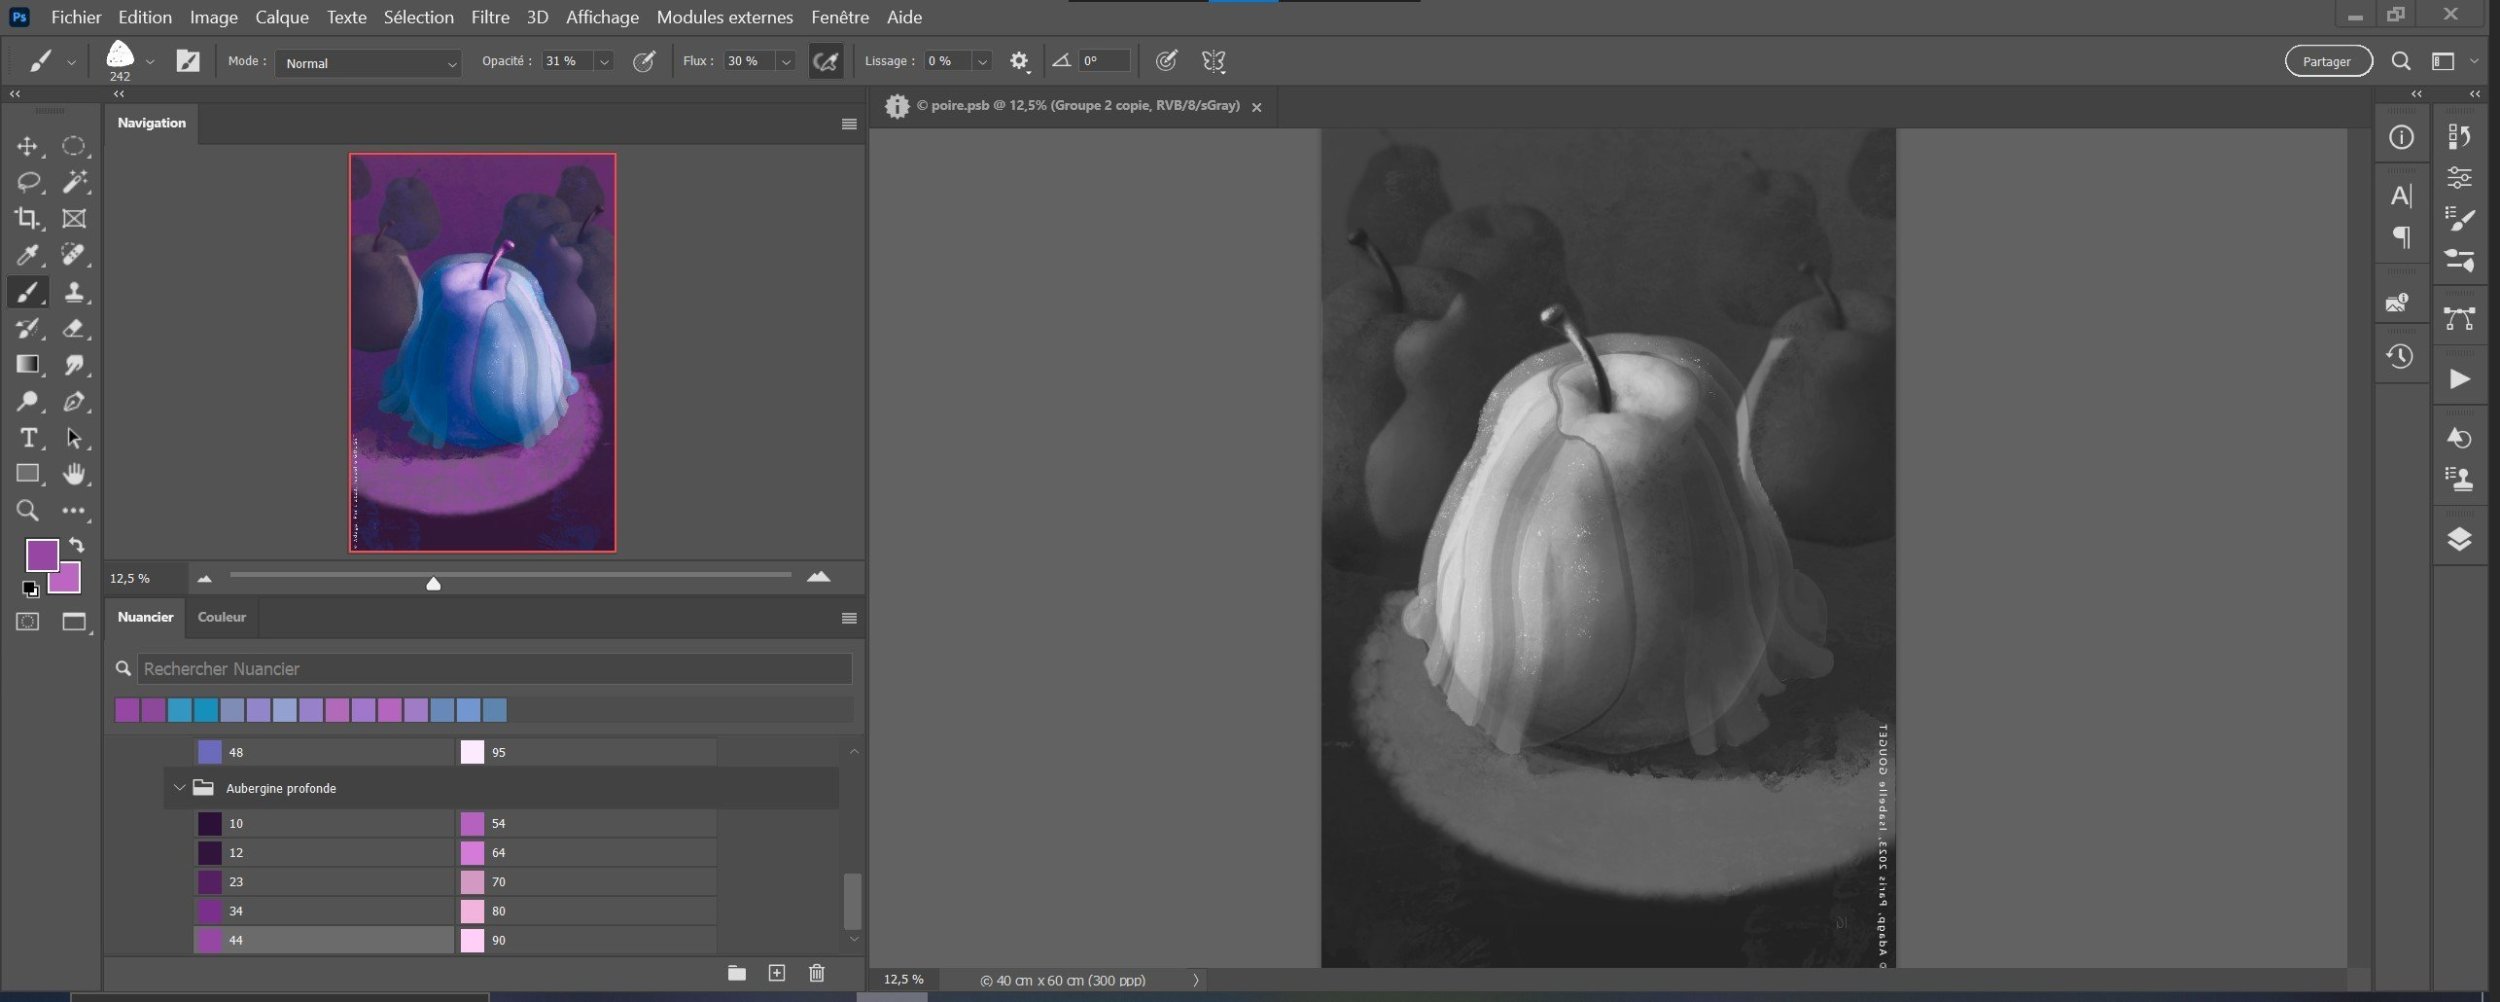
Task: Open the History panel icon
Action: 2400,357
